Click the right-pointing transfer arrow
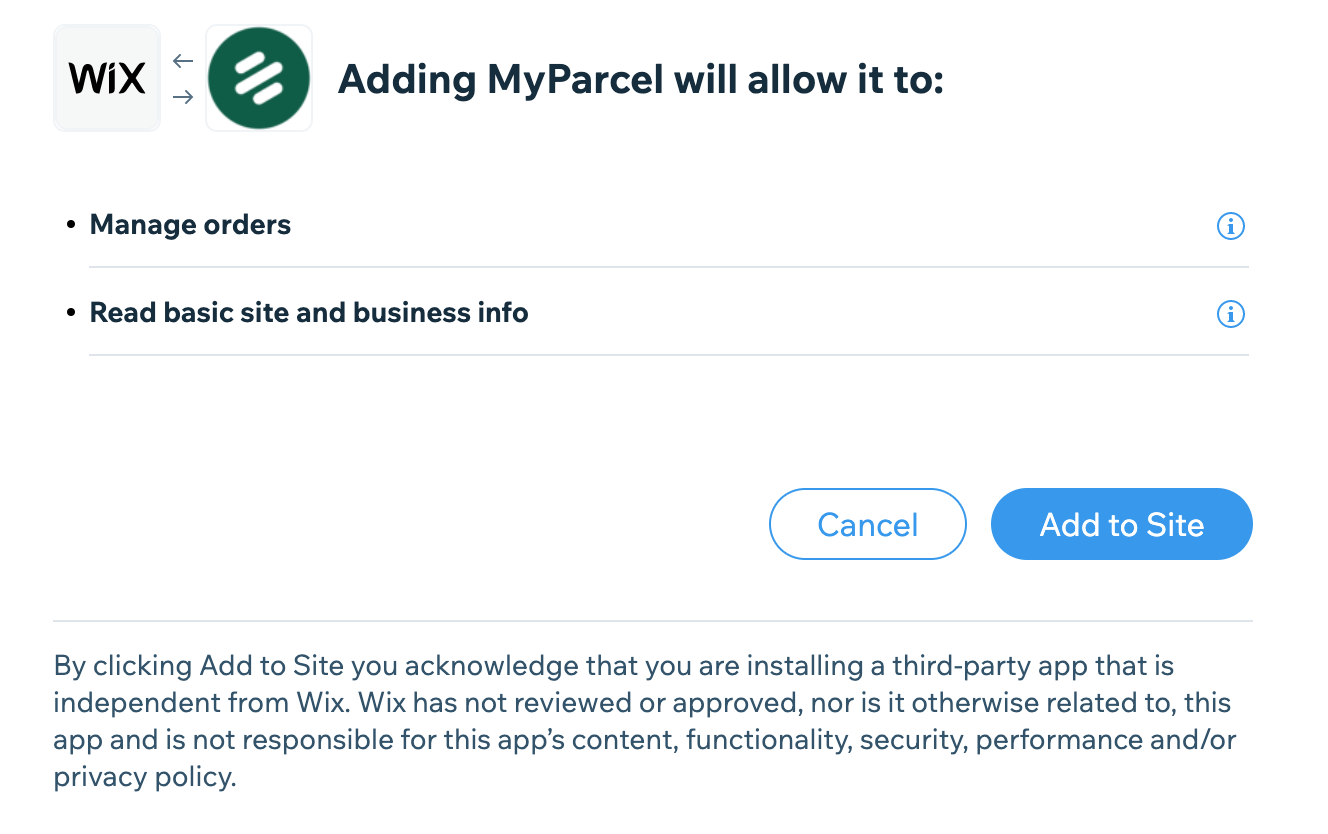 click(183, 95)
